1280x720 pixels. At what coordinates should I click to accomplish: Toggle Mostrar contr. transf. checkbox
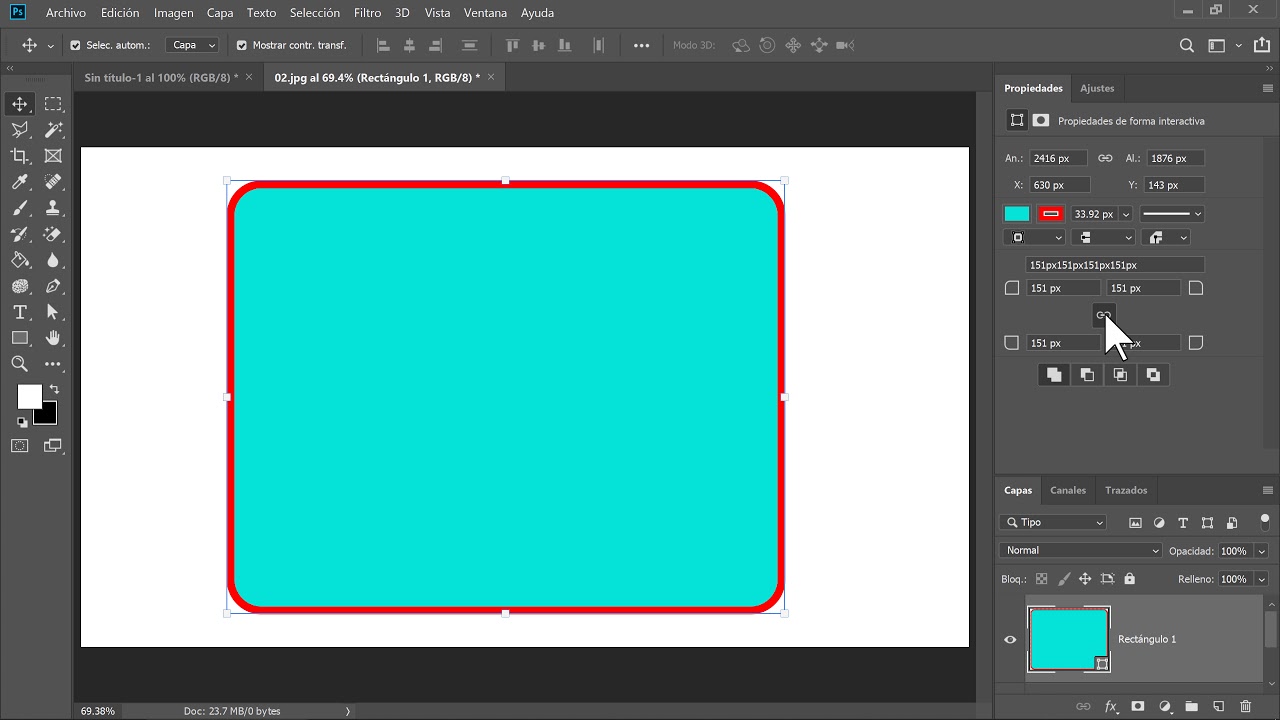tap(240, 45)
